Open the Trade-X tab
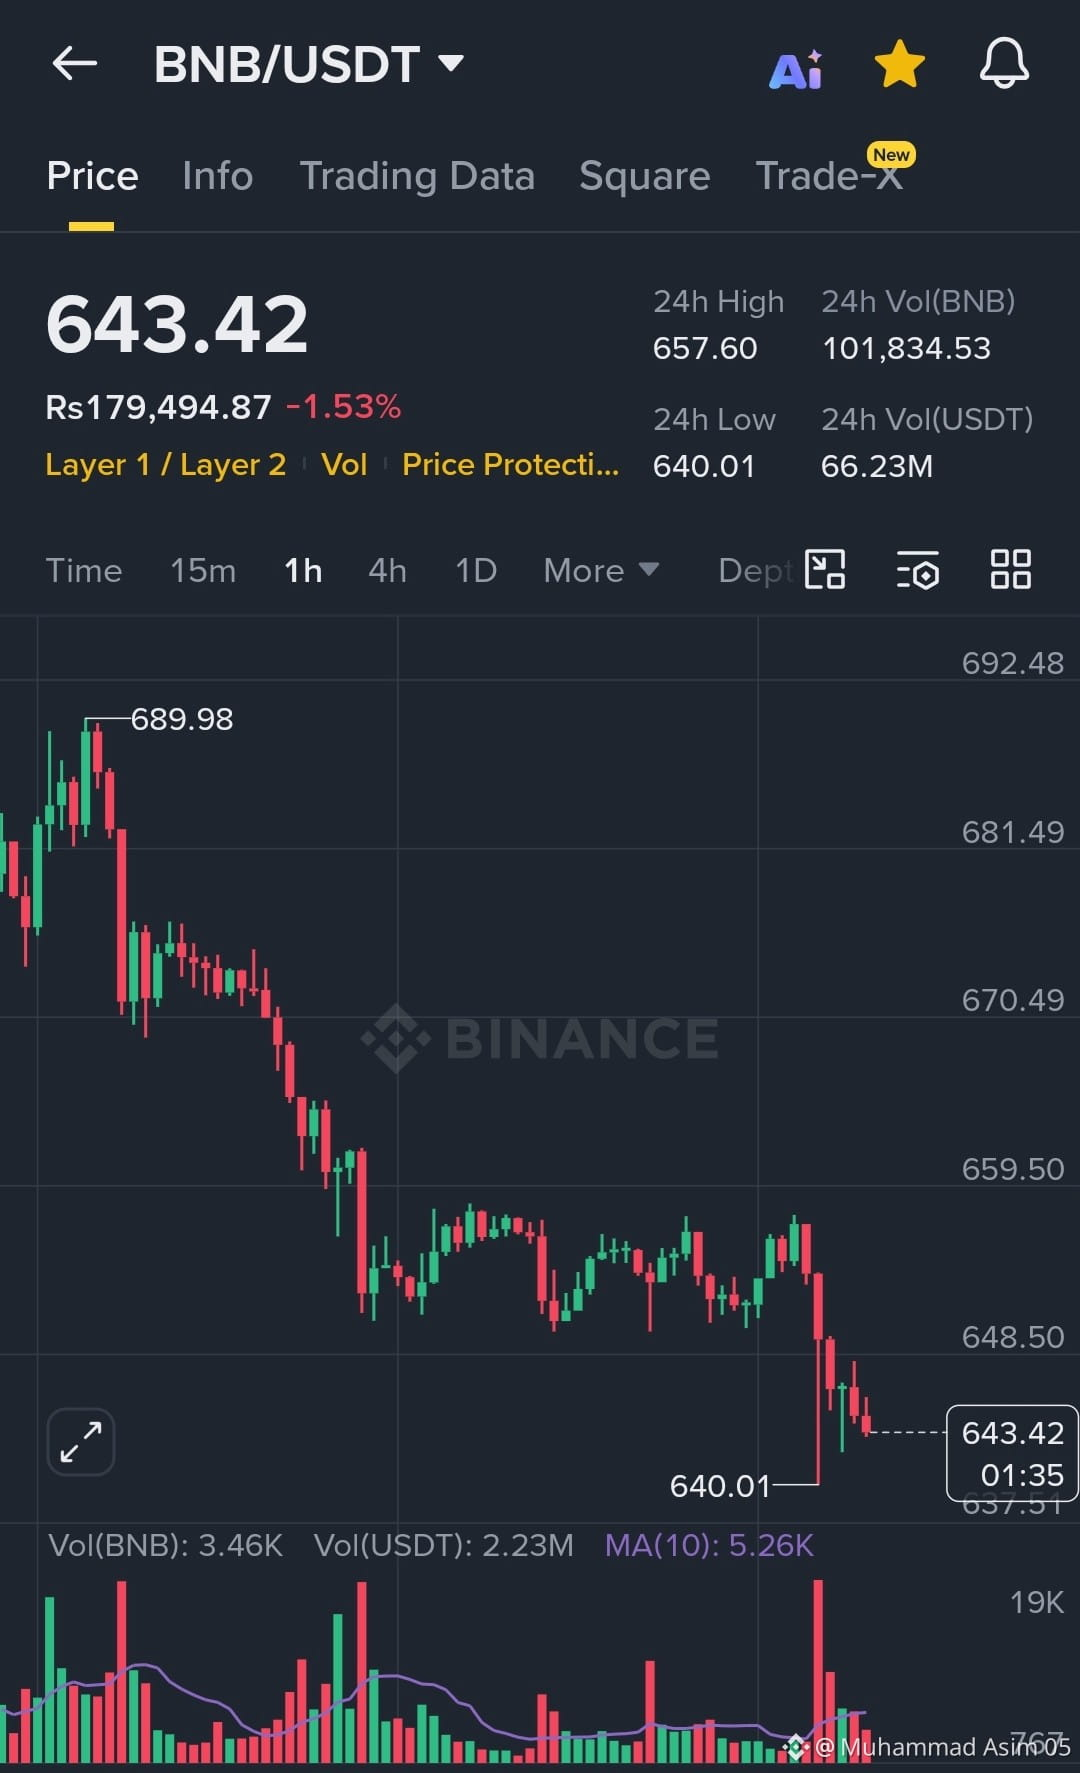Viewport: 1080px width, 1773px height. coord(830,176)
